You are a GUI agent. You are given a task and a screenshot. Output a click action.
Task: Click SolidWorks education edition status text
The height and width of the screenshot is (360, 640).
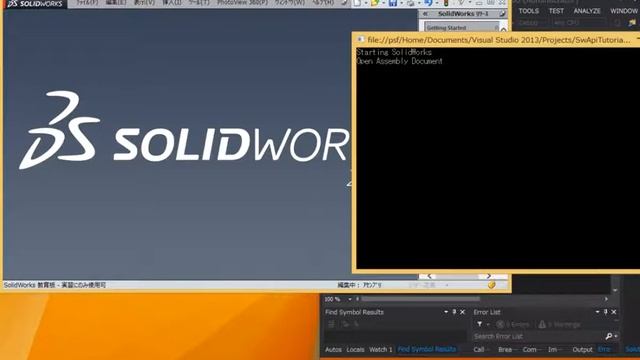(x=55, y=285)
